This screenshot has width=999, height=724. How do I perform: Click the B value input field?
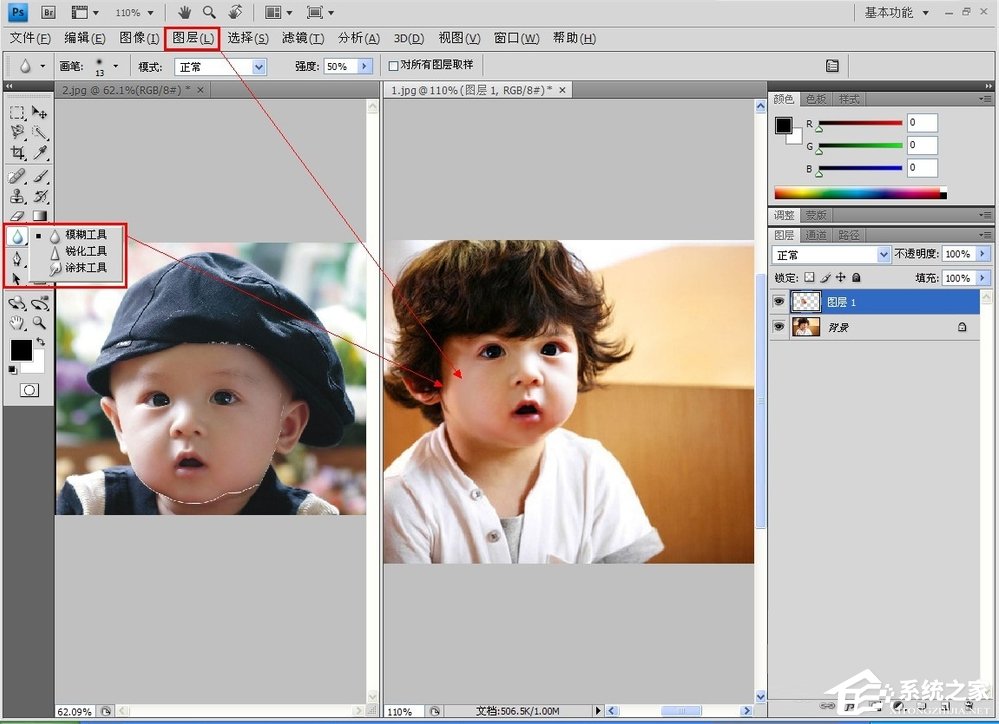[x=922, y=168]
